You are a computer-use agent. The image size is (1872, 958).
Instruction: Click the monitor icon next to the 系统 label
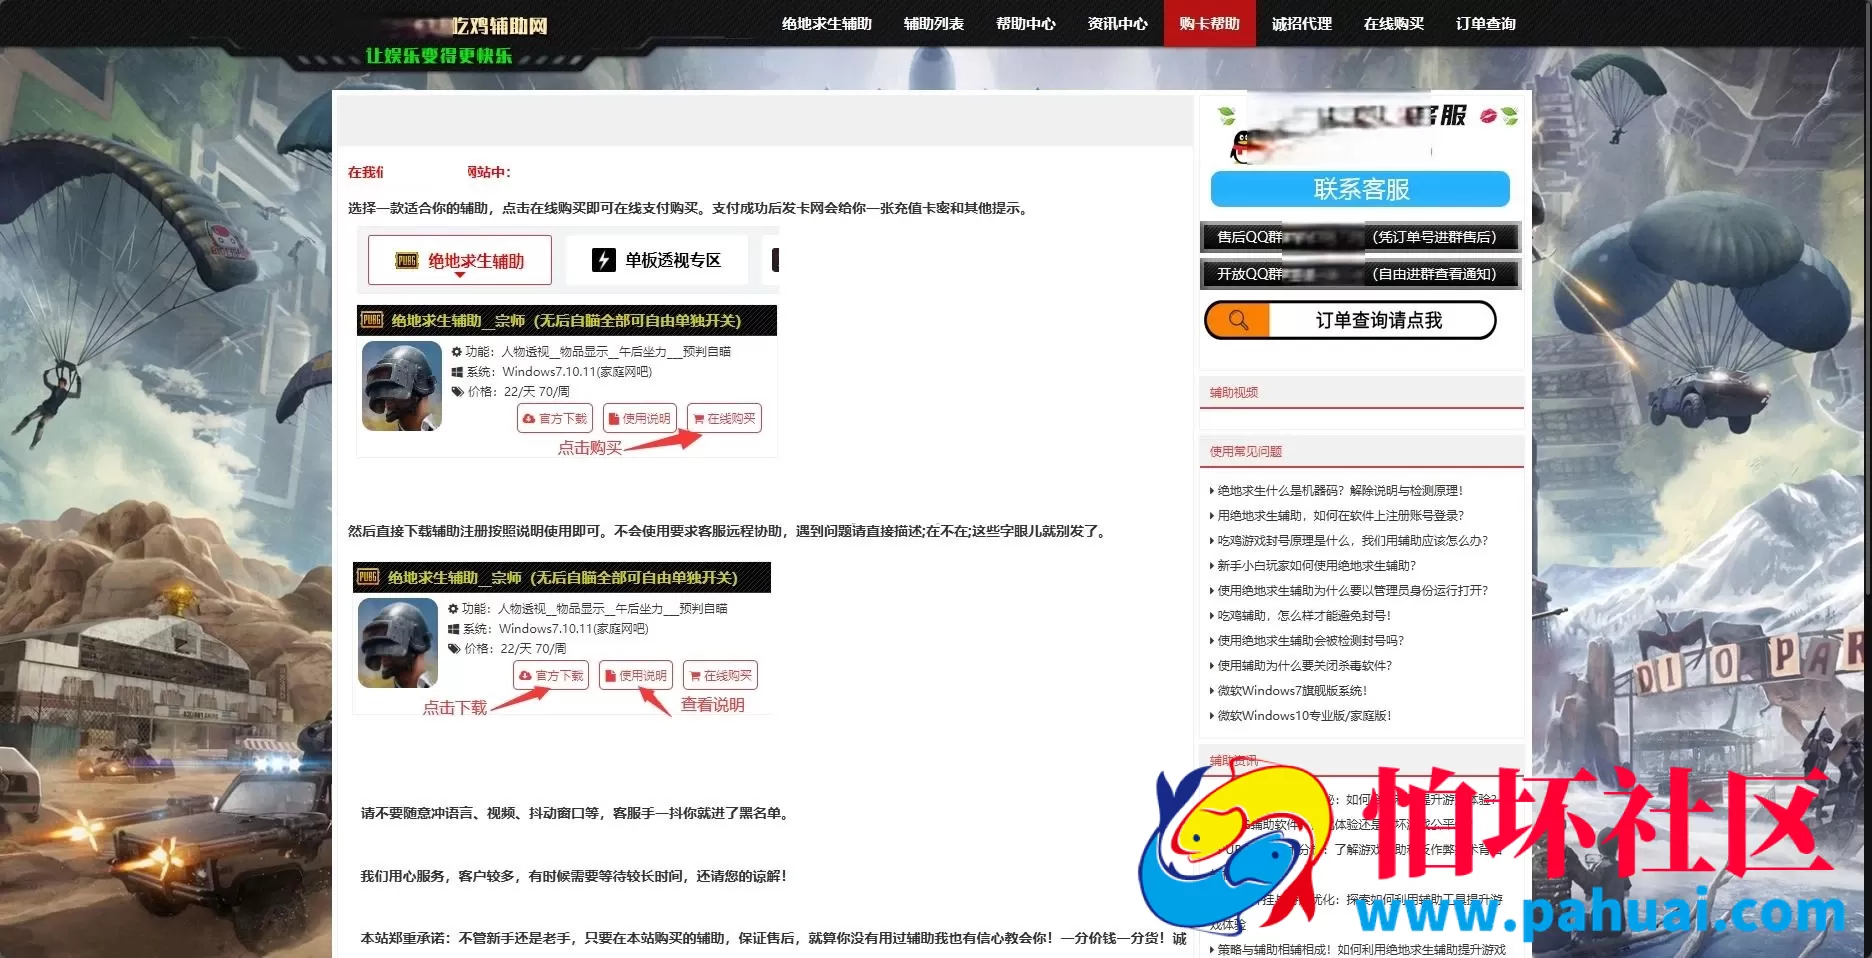click(x=456, y=372)
